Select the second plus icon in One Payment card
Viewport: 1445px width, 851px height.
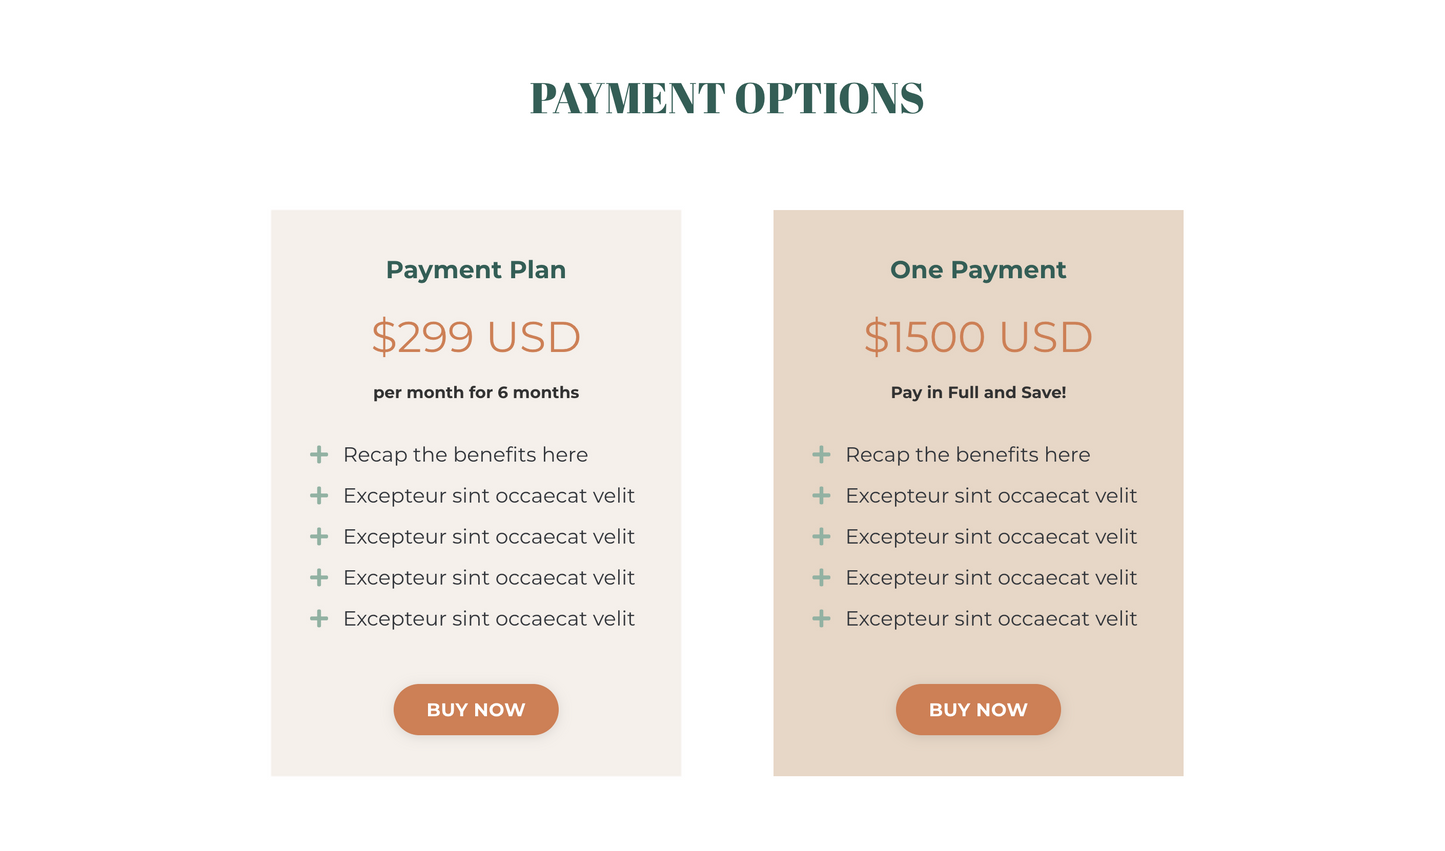[x=821, y=496]
